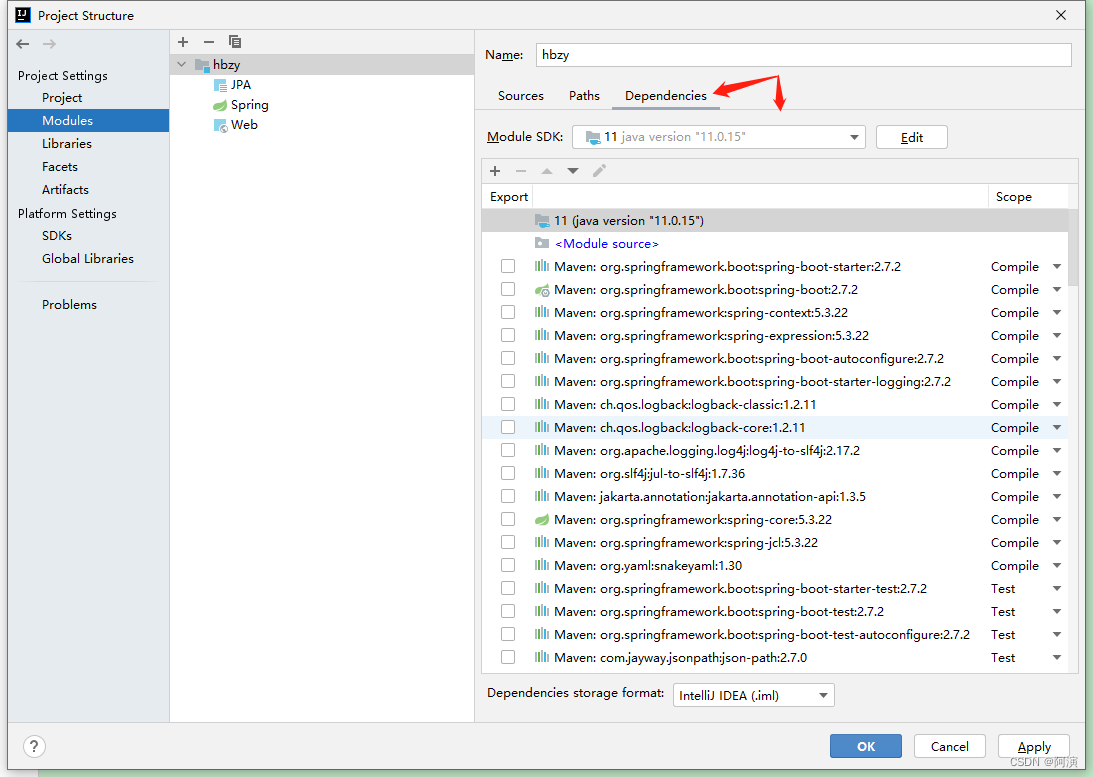Click the JDK icon in the 11 java version row
Screen dimensions: 1093x777
pos(542,221)
